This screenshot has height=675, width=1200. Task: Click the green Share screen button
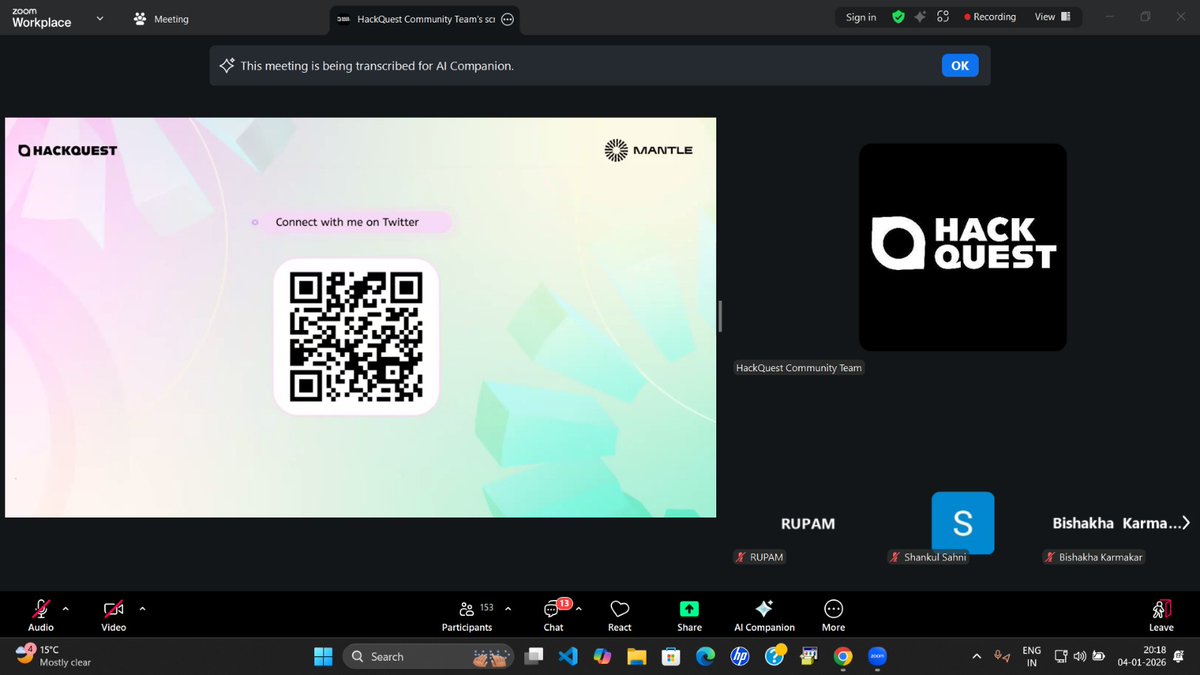pyautogui.click(x=689, y=616)
